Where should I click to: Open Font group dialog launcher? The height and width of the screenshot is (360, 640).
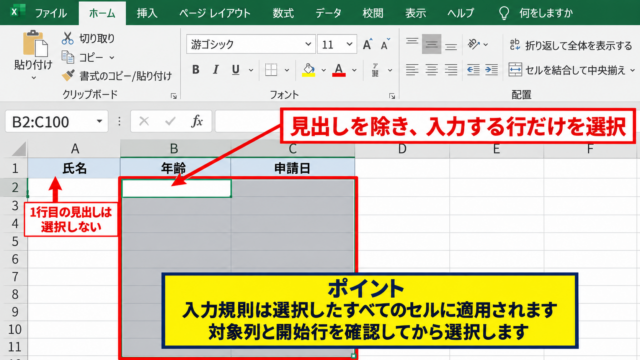(x=392, y=96)
